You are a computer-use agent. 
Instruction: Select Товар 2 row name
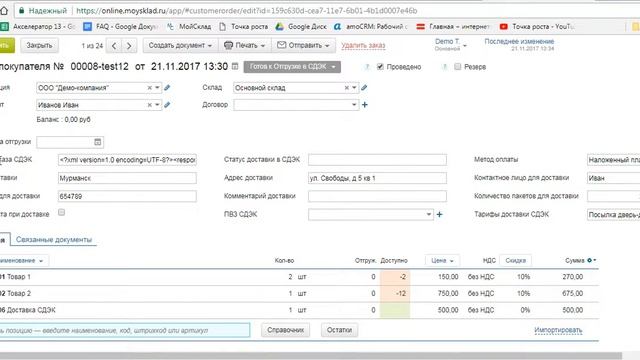point(19,293)
